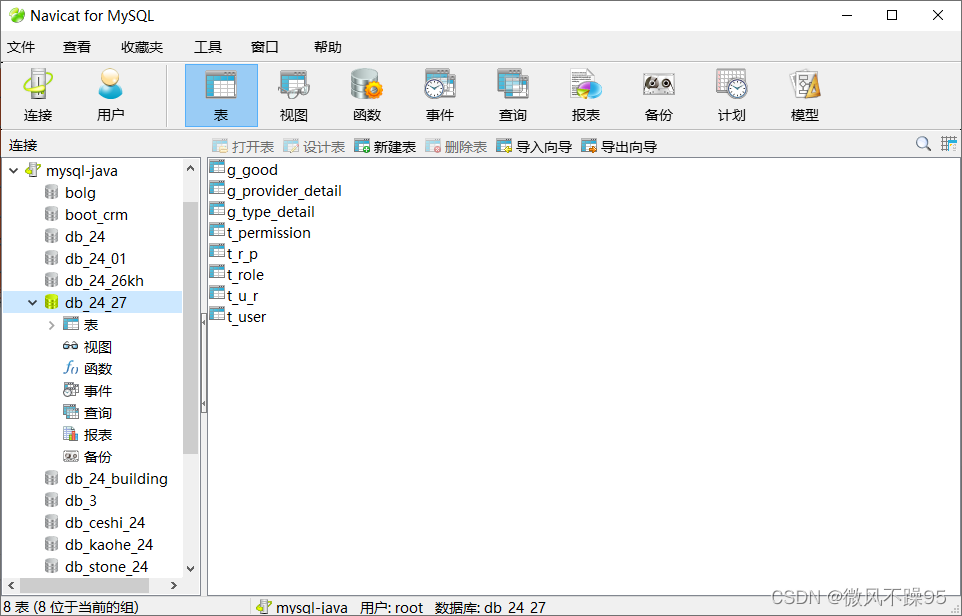The image size is (962, 616).
Task: Open the t_user table in list
Action: coord(246,316)
